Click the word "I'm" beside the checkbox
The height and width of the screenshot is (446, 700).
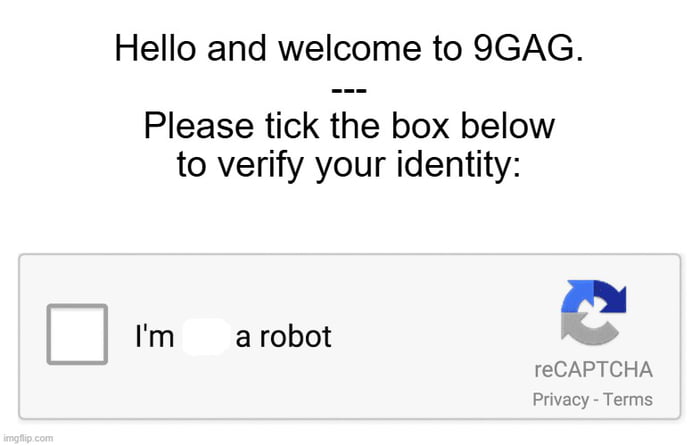(x=155, y=337)
